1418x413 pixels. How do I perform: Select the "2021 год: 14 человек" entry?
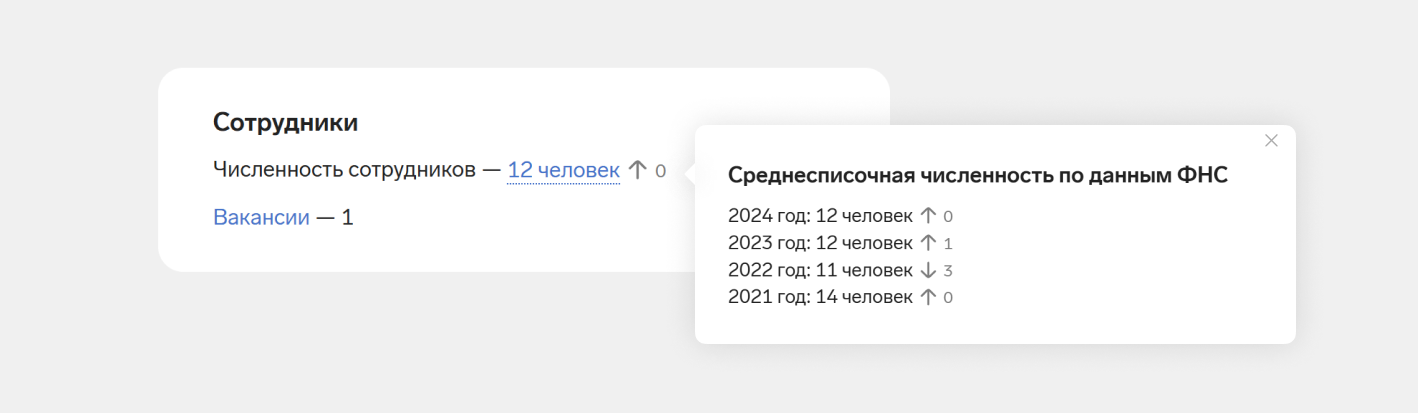[x=820, y=297]
